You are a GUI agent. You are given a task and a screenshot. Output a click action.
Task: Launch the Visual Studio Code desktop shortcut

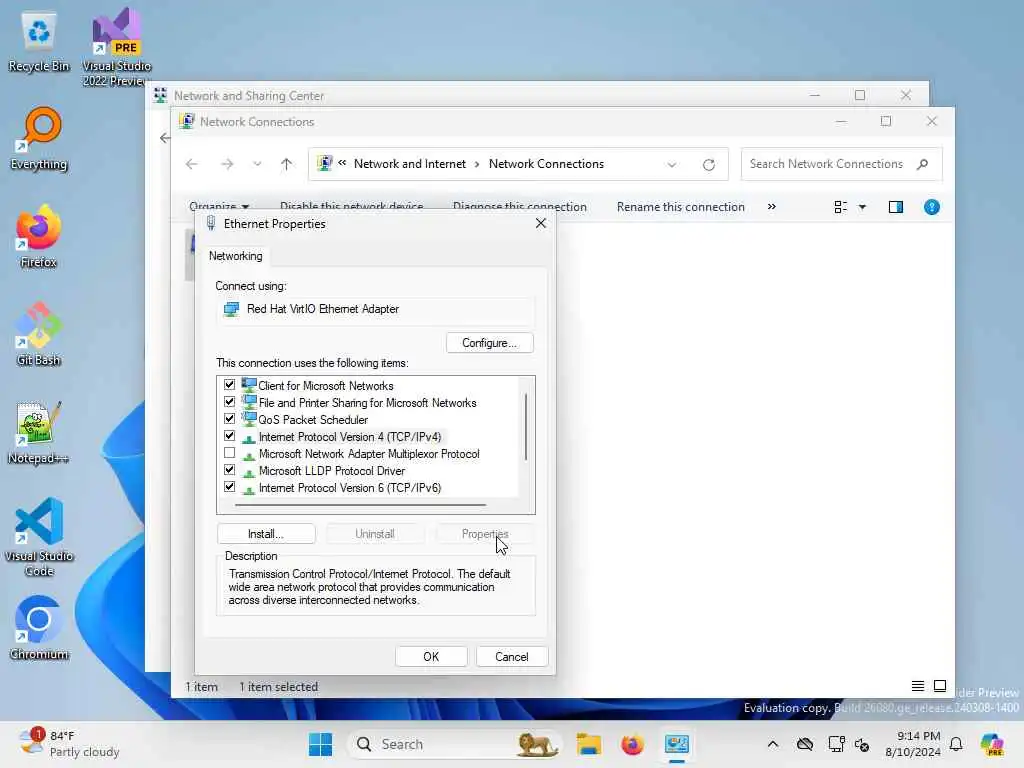[39, 537]
